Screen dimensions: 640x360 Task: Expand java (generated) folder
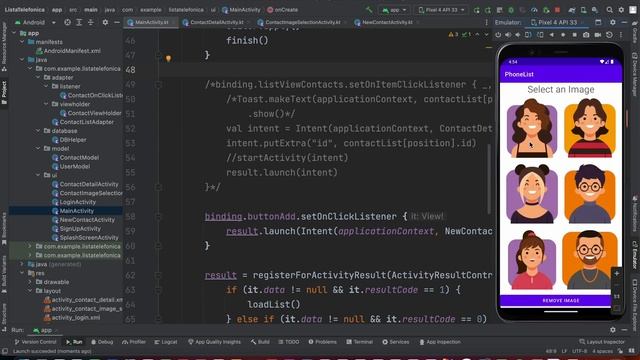point(22,264)
